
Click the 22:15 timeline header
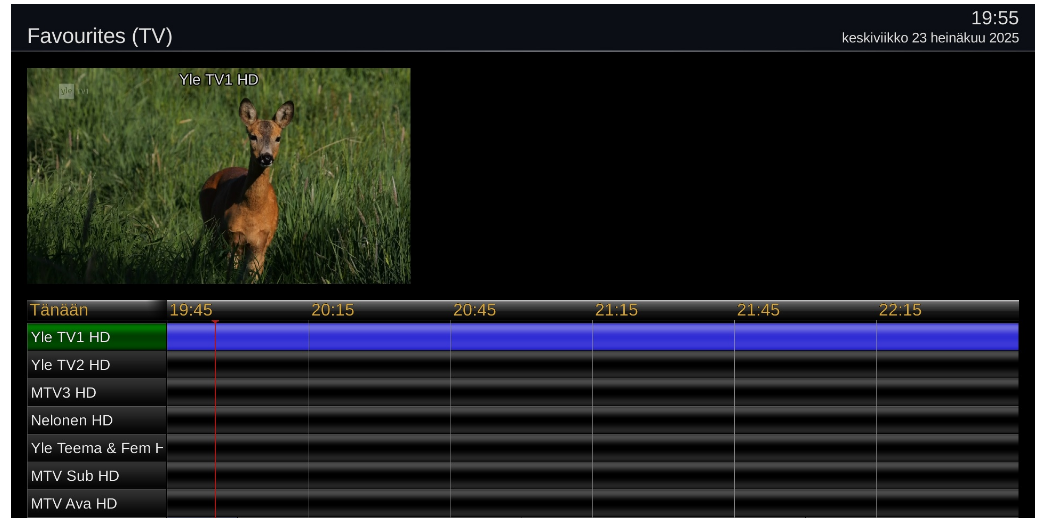click(900, 310)
